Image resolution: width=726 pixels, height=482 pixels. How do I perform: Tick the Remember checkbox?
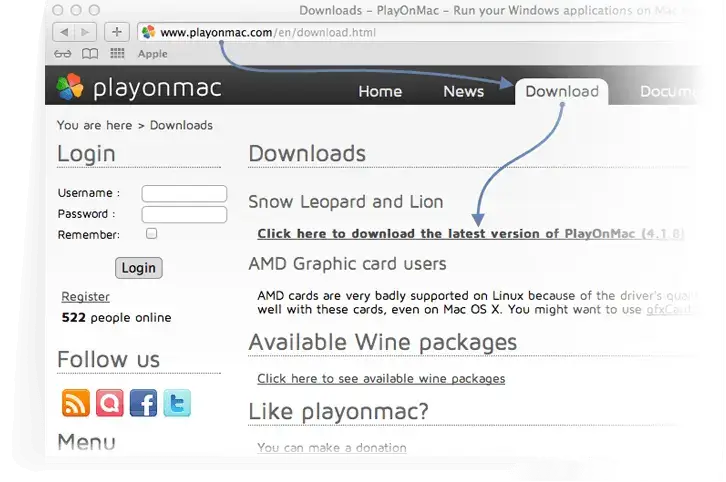(151, 233)
